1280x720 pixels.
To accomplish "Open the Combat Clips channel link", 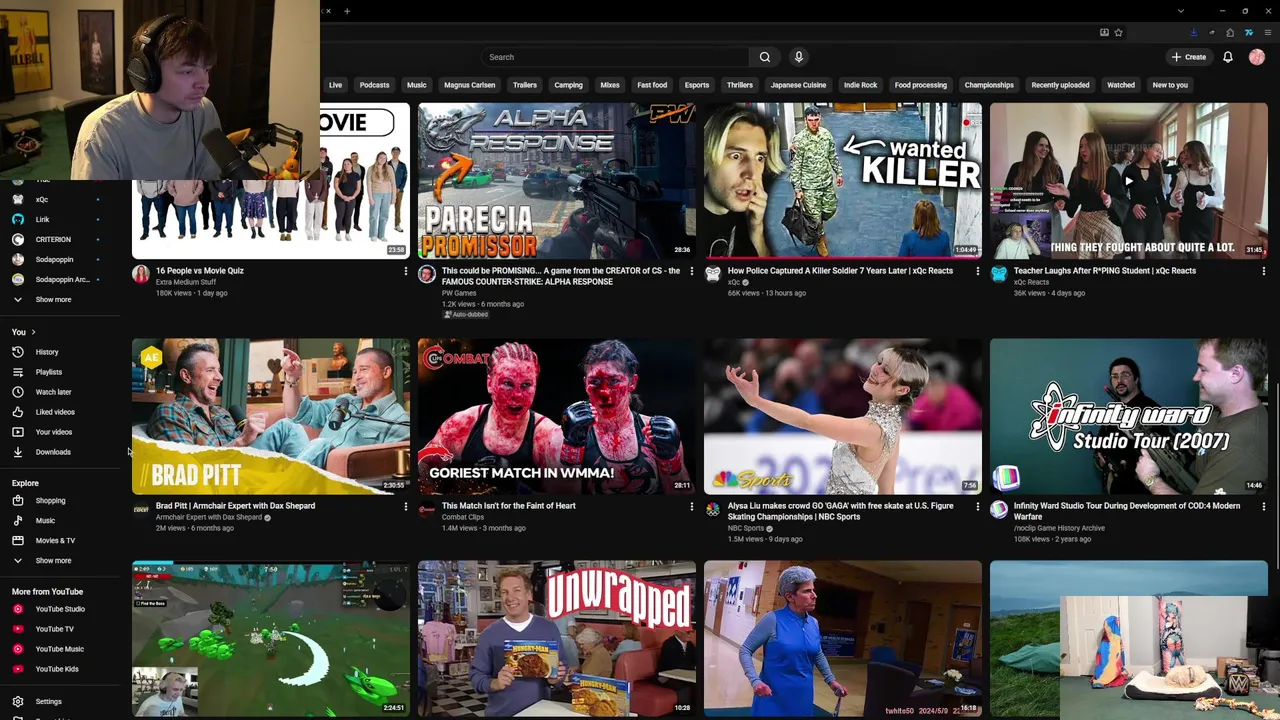I will pos(463,517).
